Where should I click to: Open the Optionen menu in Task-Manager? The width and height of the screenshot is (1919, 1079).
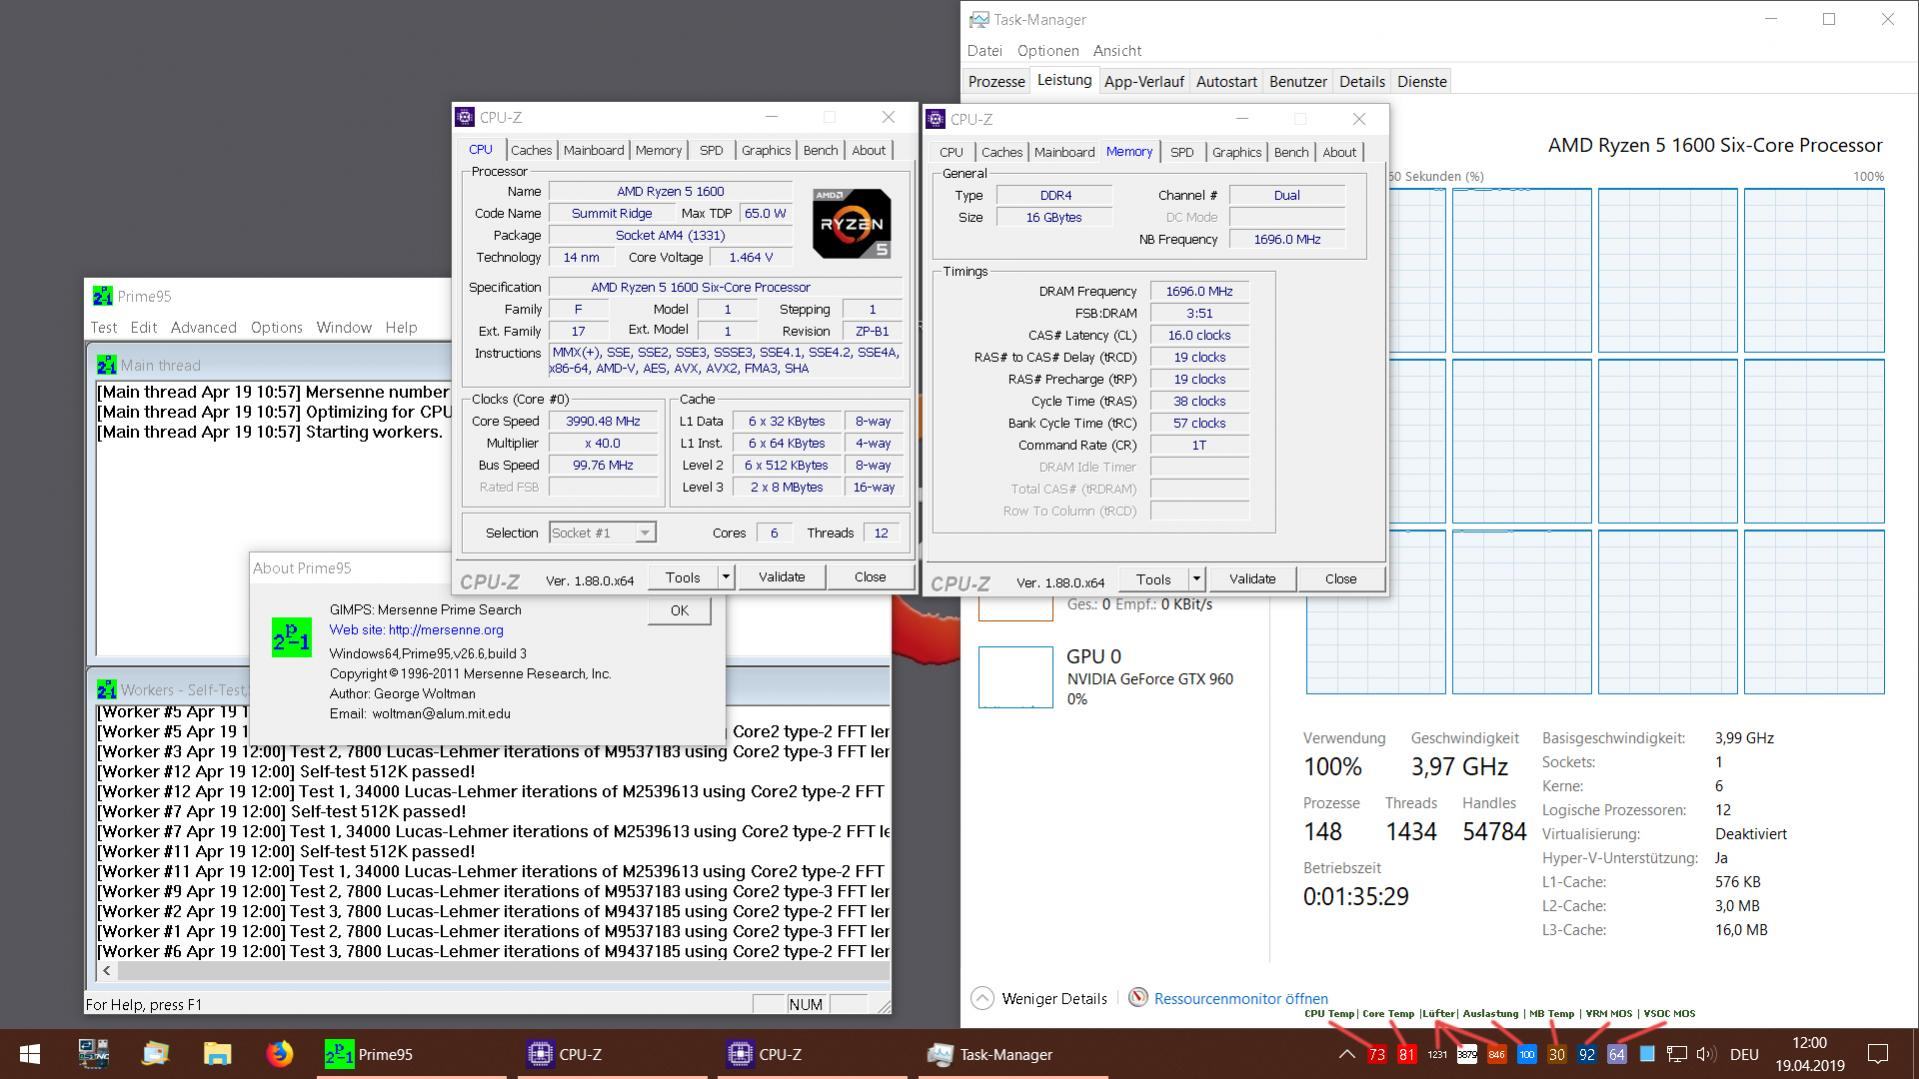point(1048,50)
